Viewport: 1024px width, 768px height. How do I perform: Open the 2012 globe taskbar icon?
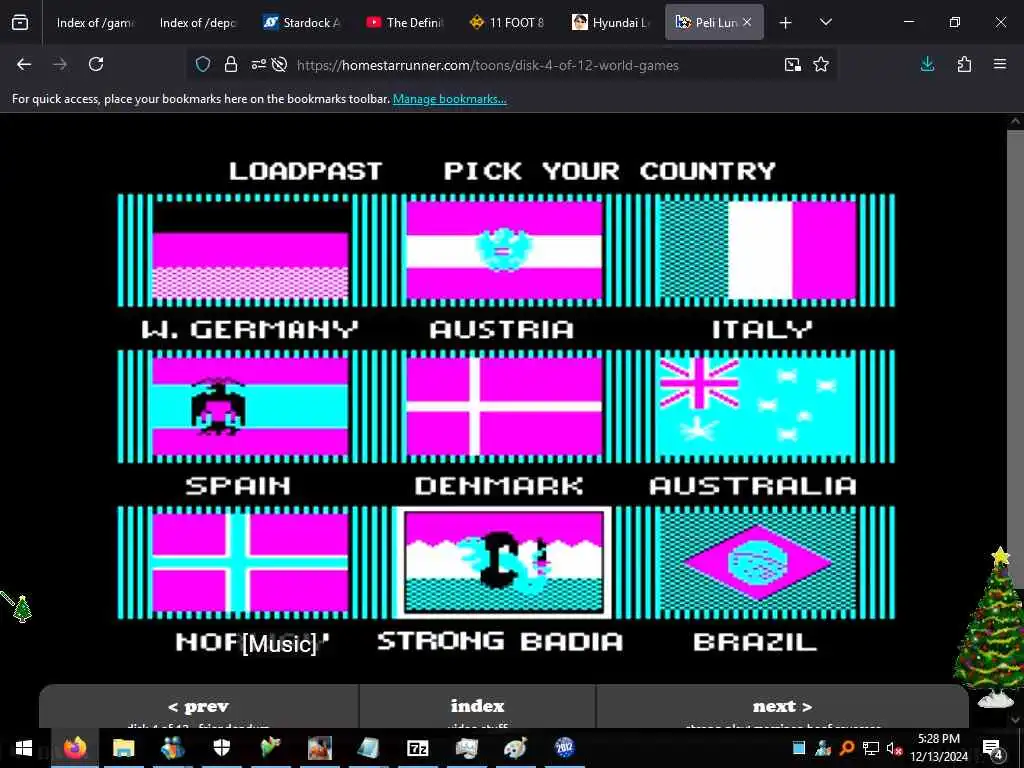point(564,748)
